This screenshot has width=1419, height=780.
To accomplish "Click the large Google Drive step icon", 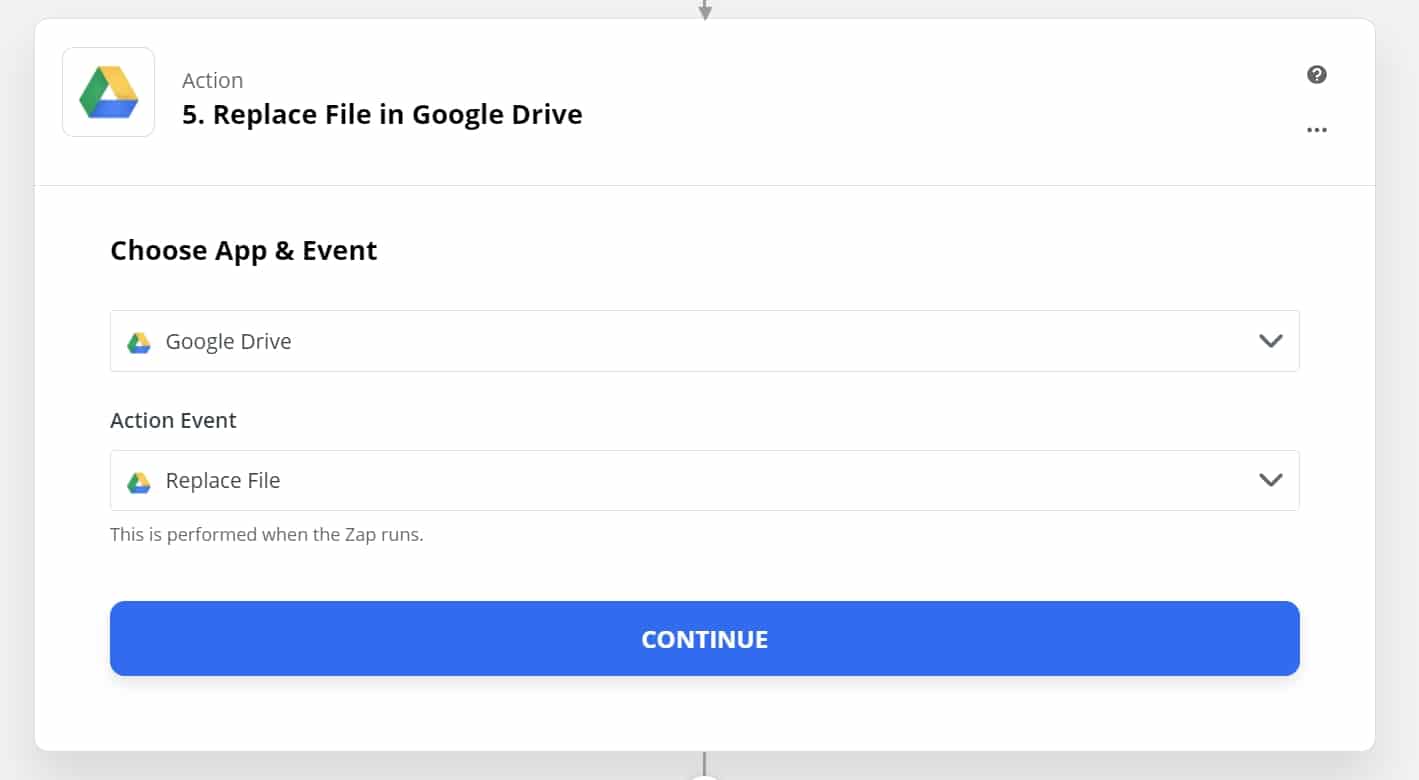I will coord(108,92).
